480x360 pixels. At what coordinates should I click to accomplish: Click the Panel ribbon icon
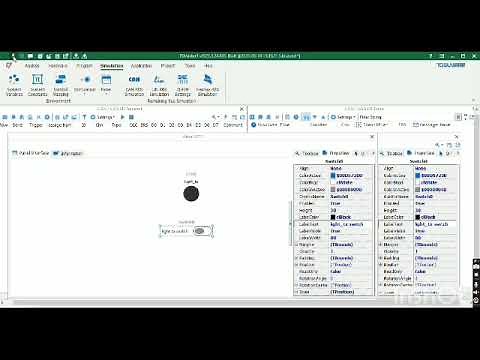pos(106,80)
